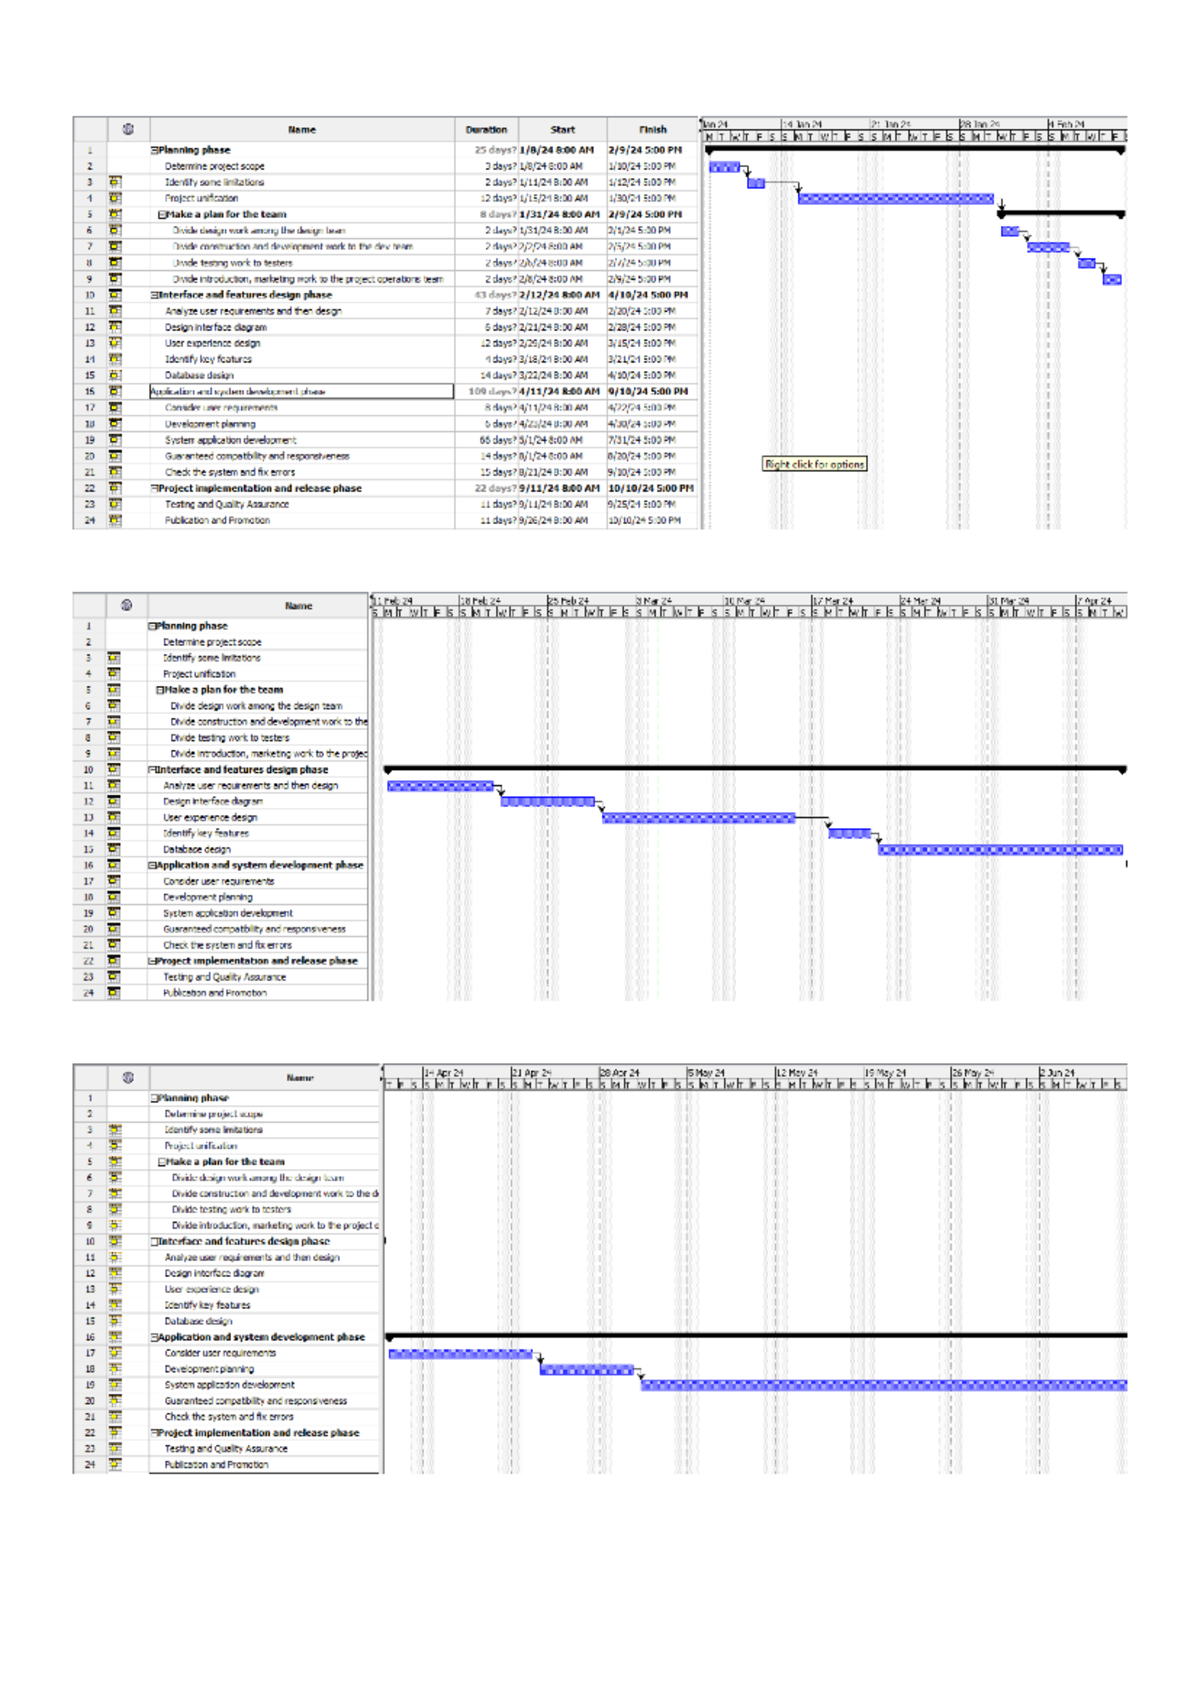This screenshot has height=1696, width=1200.
Task: Collapse Interface and features design phase in the Duration column table
Action: (154, 295)
